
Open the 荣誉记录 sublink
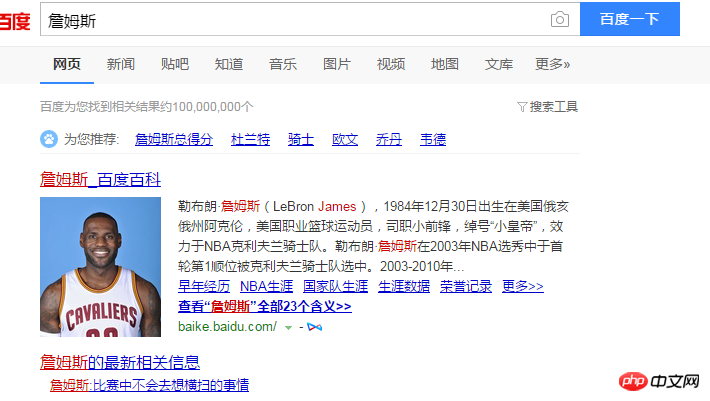(466, 286)
